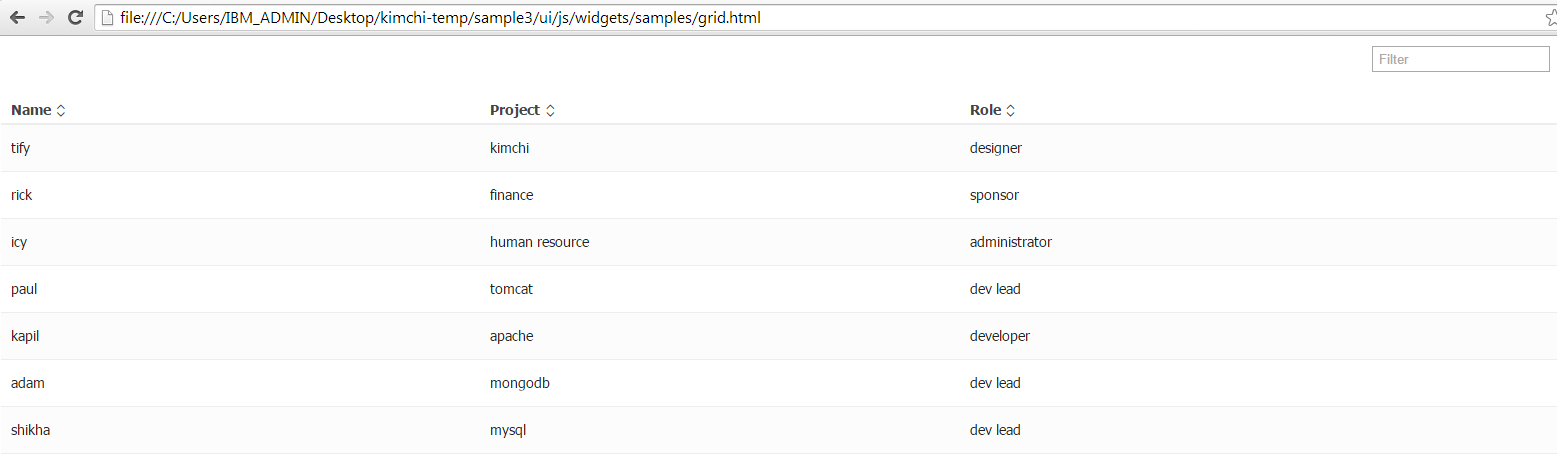This screenshot has height=456, width=1557.
Task: Click the Project column header text
Action: (x=514, y=110)
